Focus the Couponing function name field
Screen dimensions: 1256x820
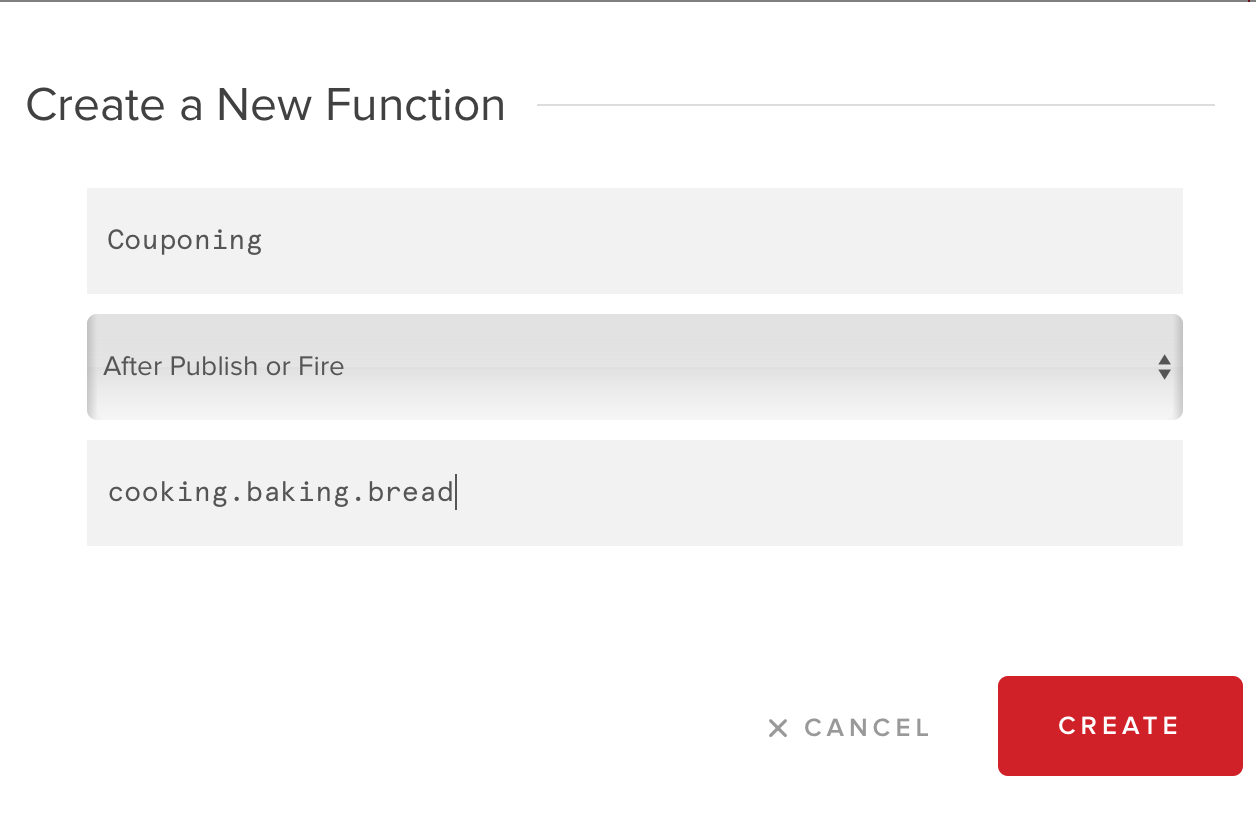[635, 241]
